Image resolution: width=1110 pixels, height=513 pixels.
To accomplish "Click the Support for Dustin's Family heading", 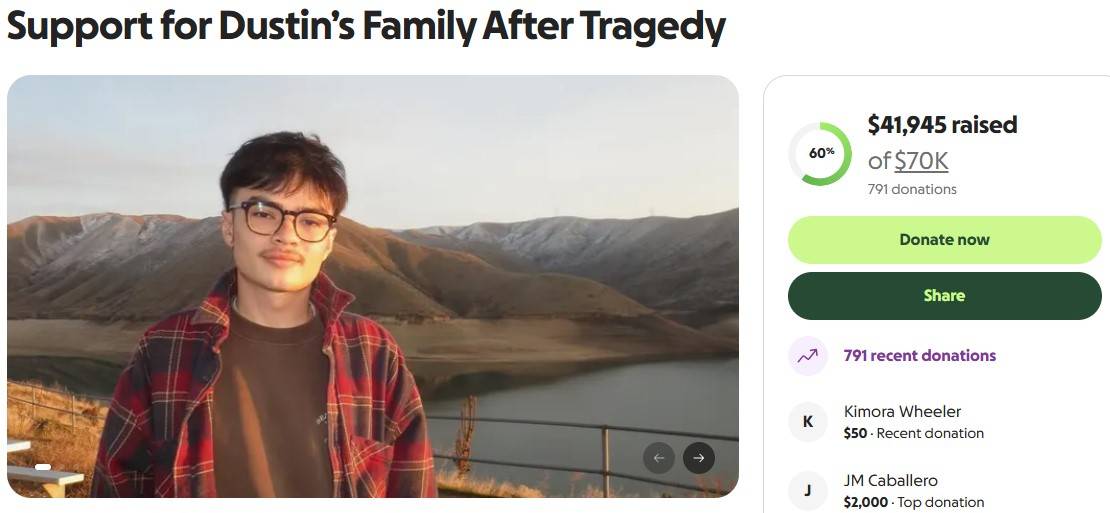I will point(366,25).
